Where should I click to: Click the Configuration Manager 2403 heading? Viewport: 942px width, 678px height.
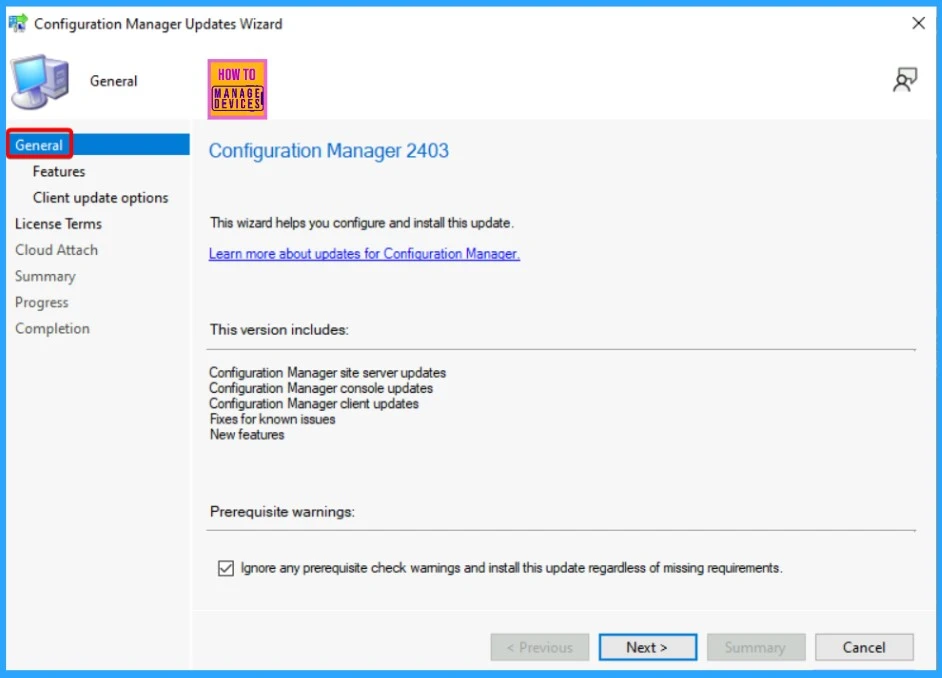click(x=329, y=151)
